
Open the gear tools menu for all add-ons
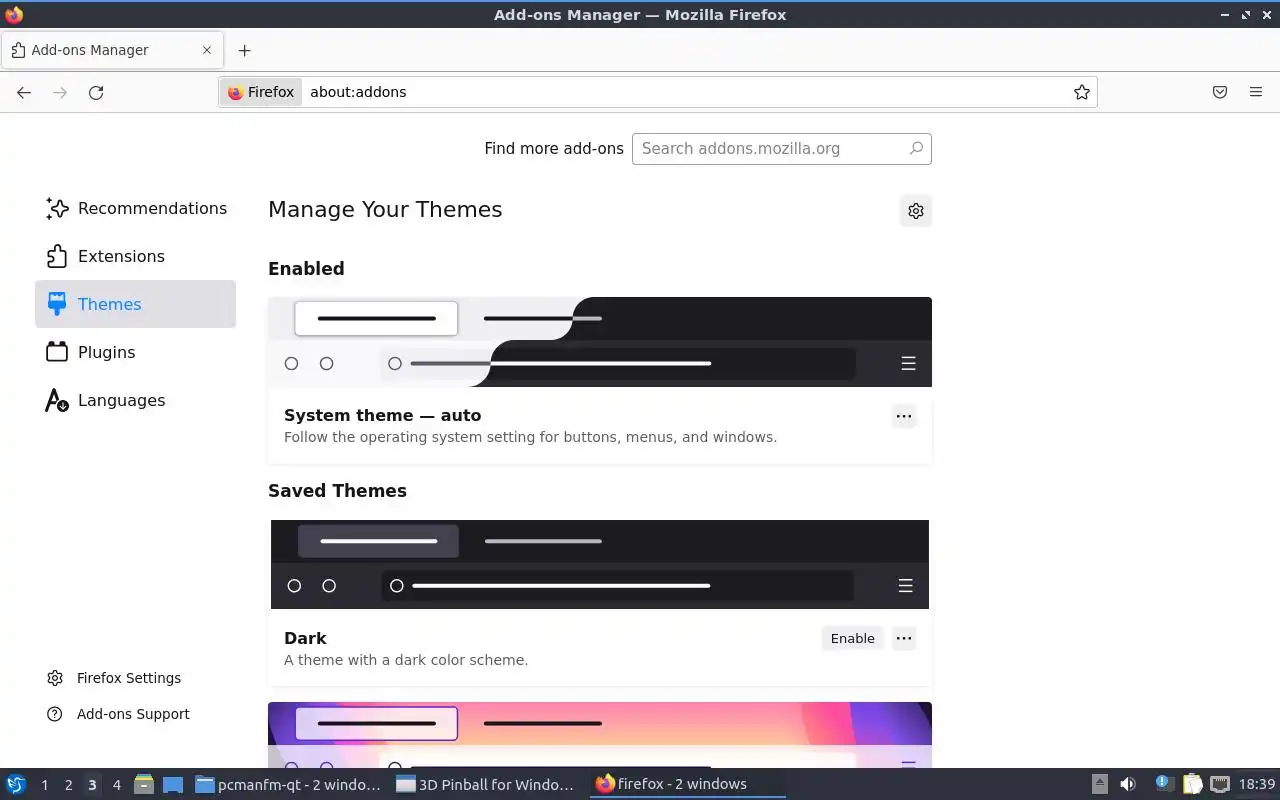(x=915, y=211)
